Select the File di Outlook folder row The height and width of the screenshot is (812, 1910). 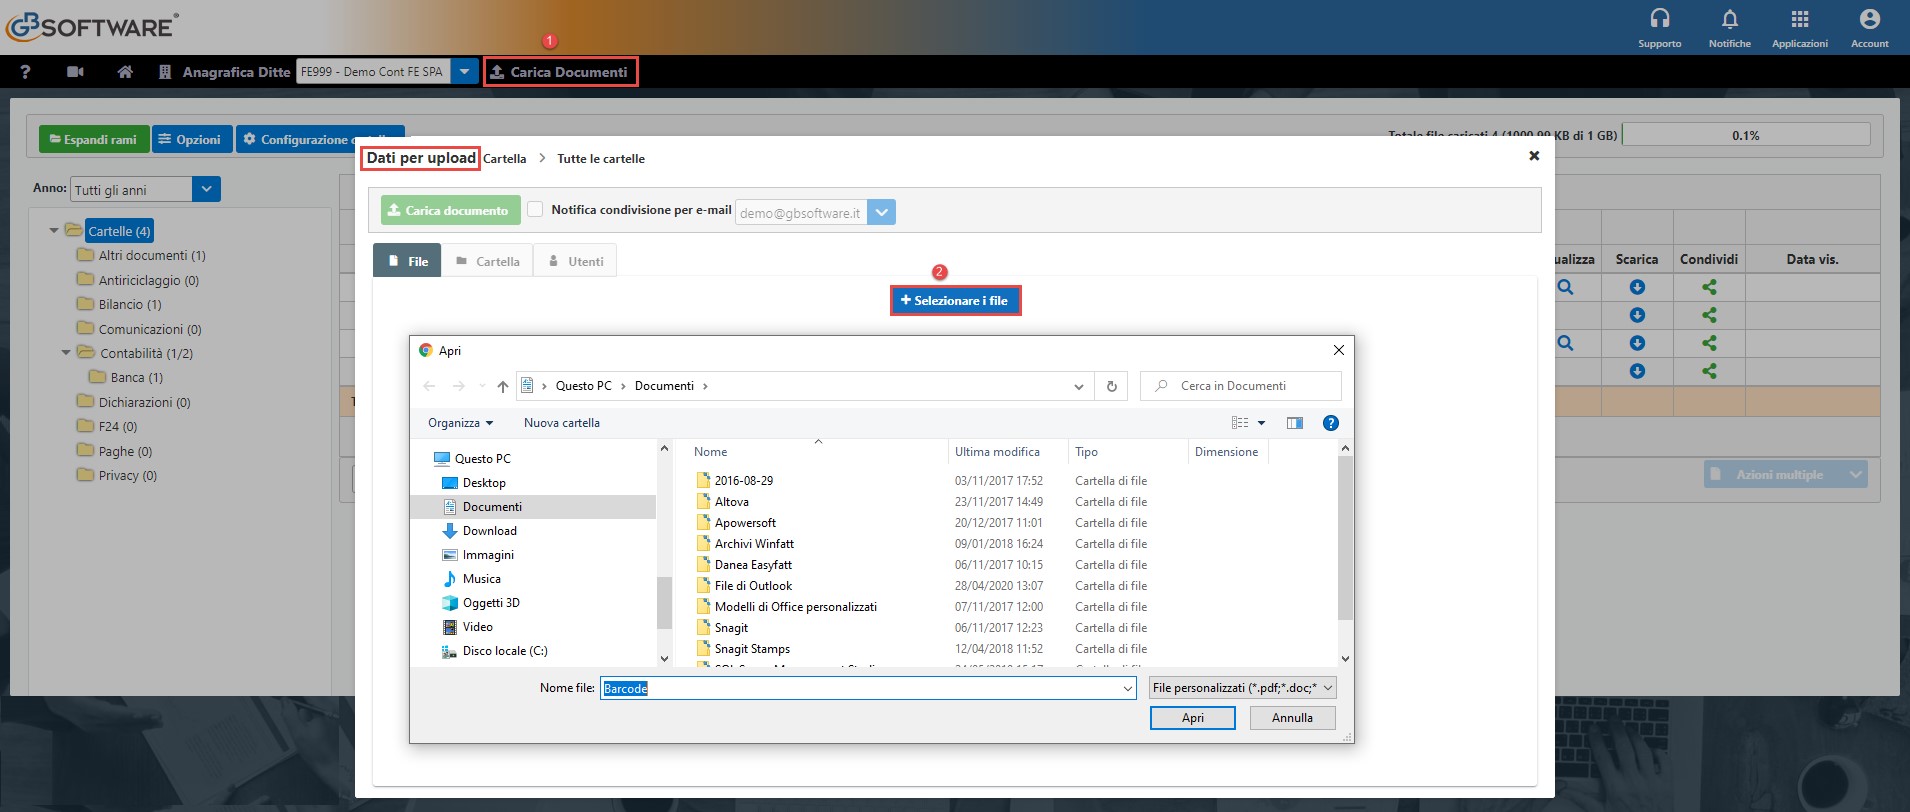tap(921, 586)
